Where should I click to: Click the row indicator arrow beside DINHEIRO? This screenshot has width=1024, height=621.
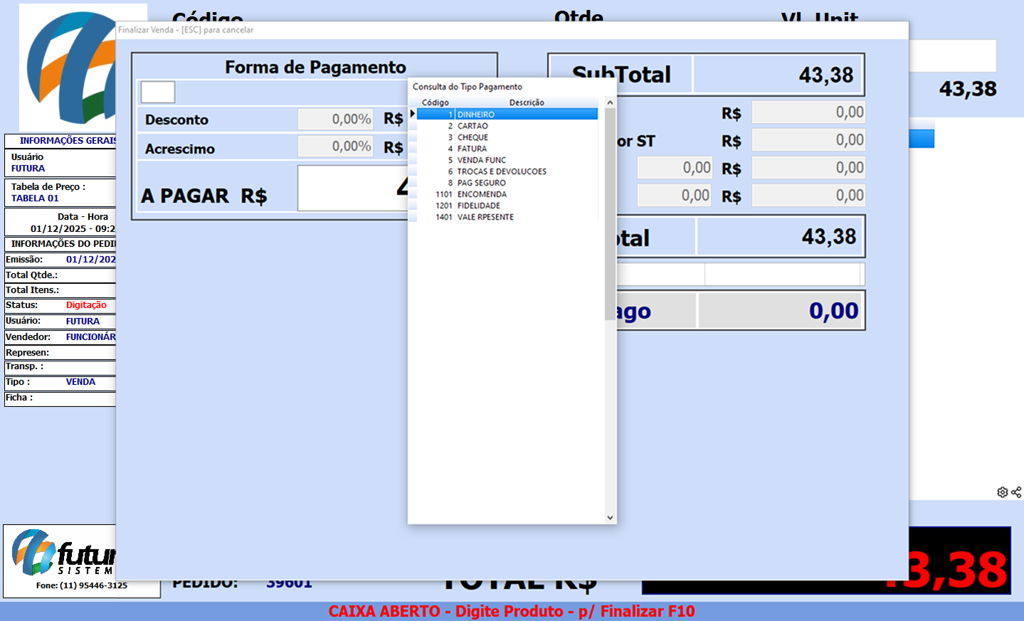click(x=412, y=114)
